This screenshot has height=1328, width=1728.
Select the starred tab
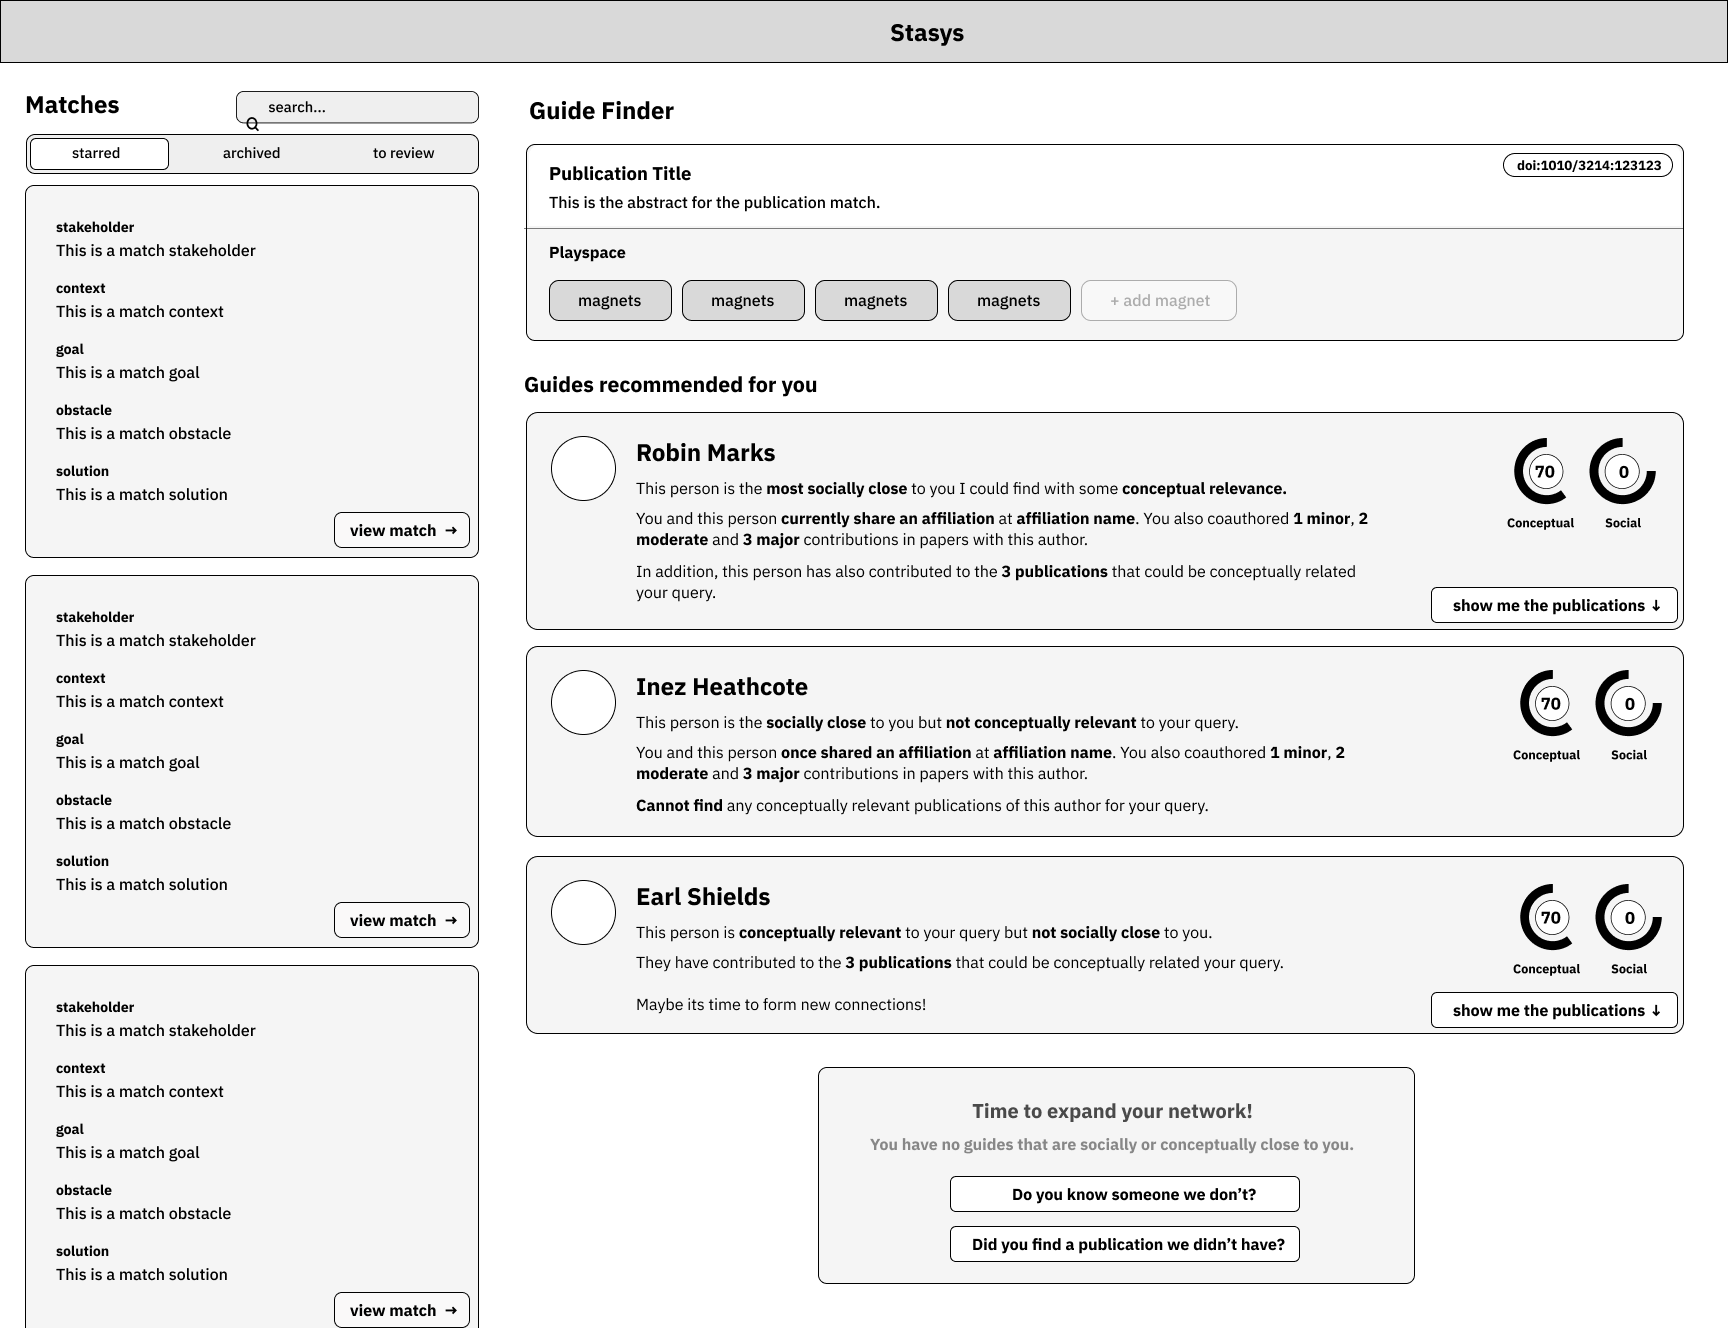coord(99,154)
